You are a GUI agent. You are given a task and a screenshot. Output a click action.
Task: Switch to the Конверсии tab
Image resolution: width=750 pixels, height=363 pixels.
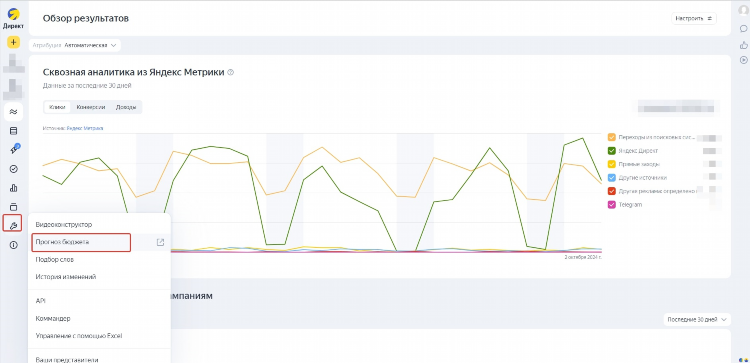(90, 107)
